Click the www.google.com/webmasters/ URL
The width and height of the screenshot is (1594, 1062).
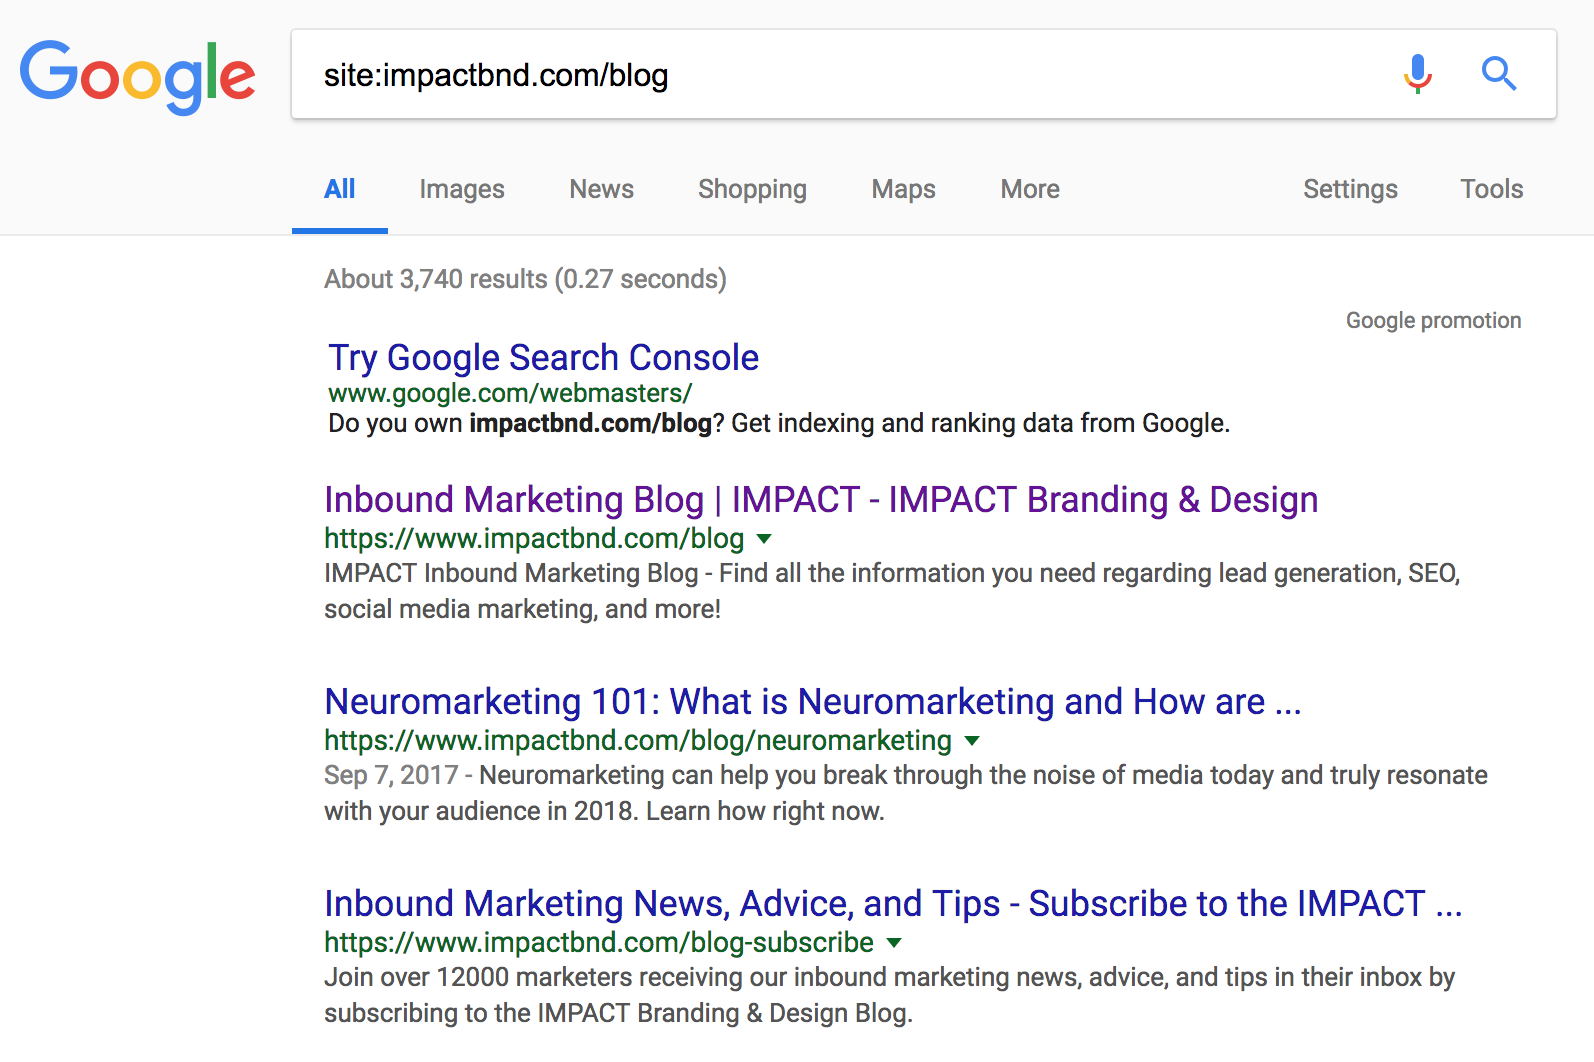tap(510, 393)
